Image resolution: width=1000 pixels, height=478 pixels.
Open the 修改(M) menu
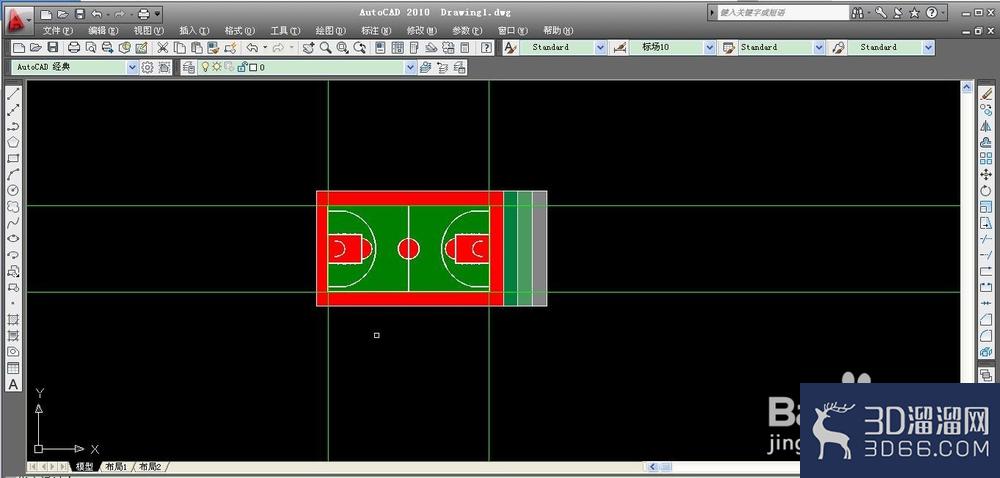tap(422, 31)
